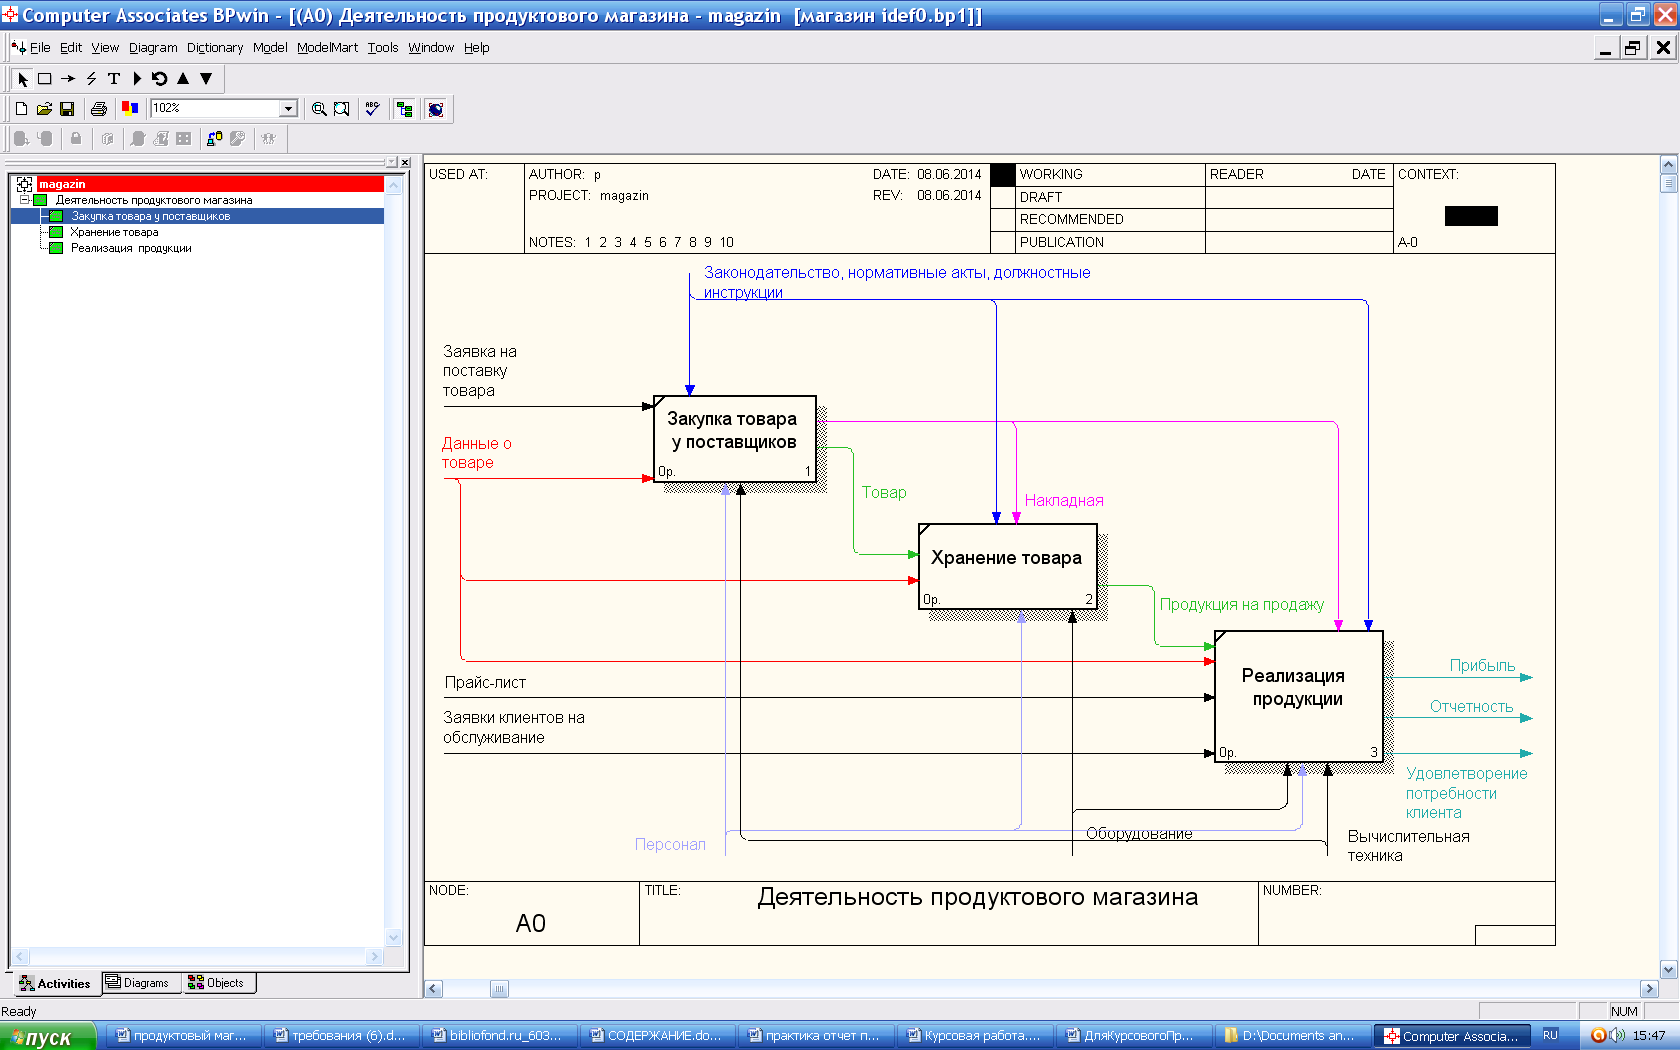This screenshot has width=1680, height=1050.
Task: Open the Diagram Dictionary editor tool
Action: tap(137, 79)
